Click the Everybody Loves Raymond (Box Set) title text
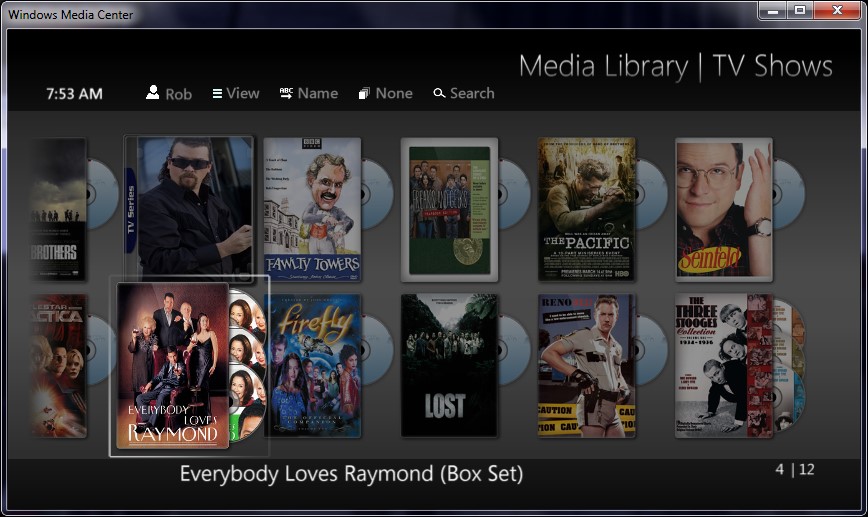The width and height of the screenshot is (868, 517). (352, 474)
